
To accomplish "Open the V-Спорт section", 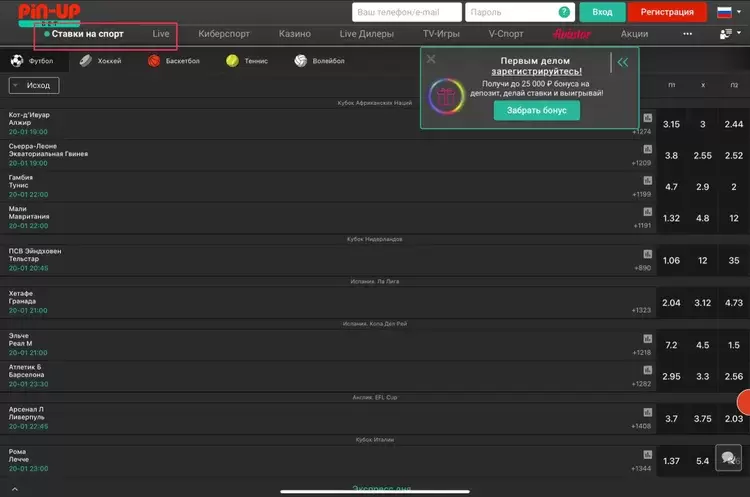I will pos(506,34).
